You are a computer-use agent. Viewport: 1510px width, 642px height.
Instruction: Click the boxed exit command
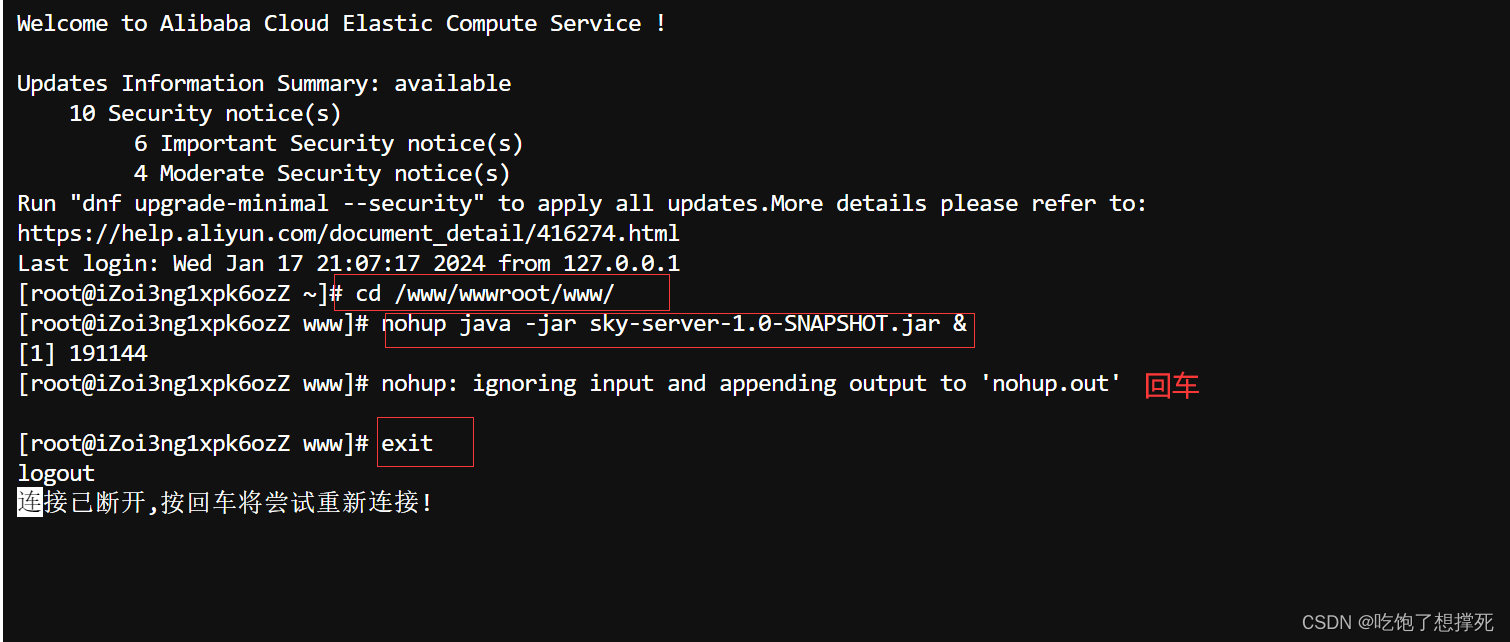click(408, 443)
